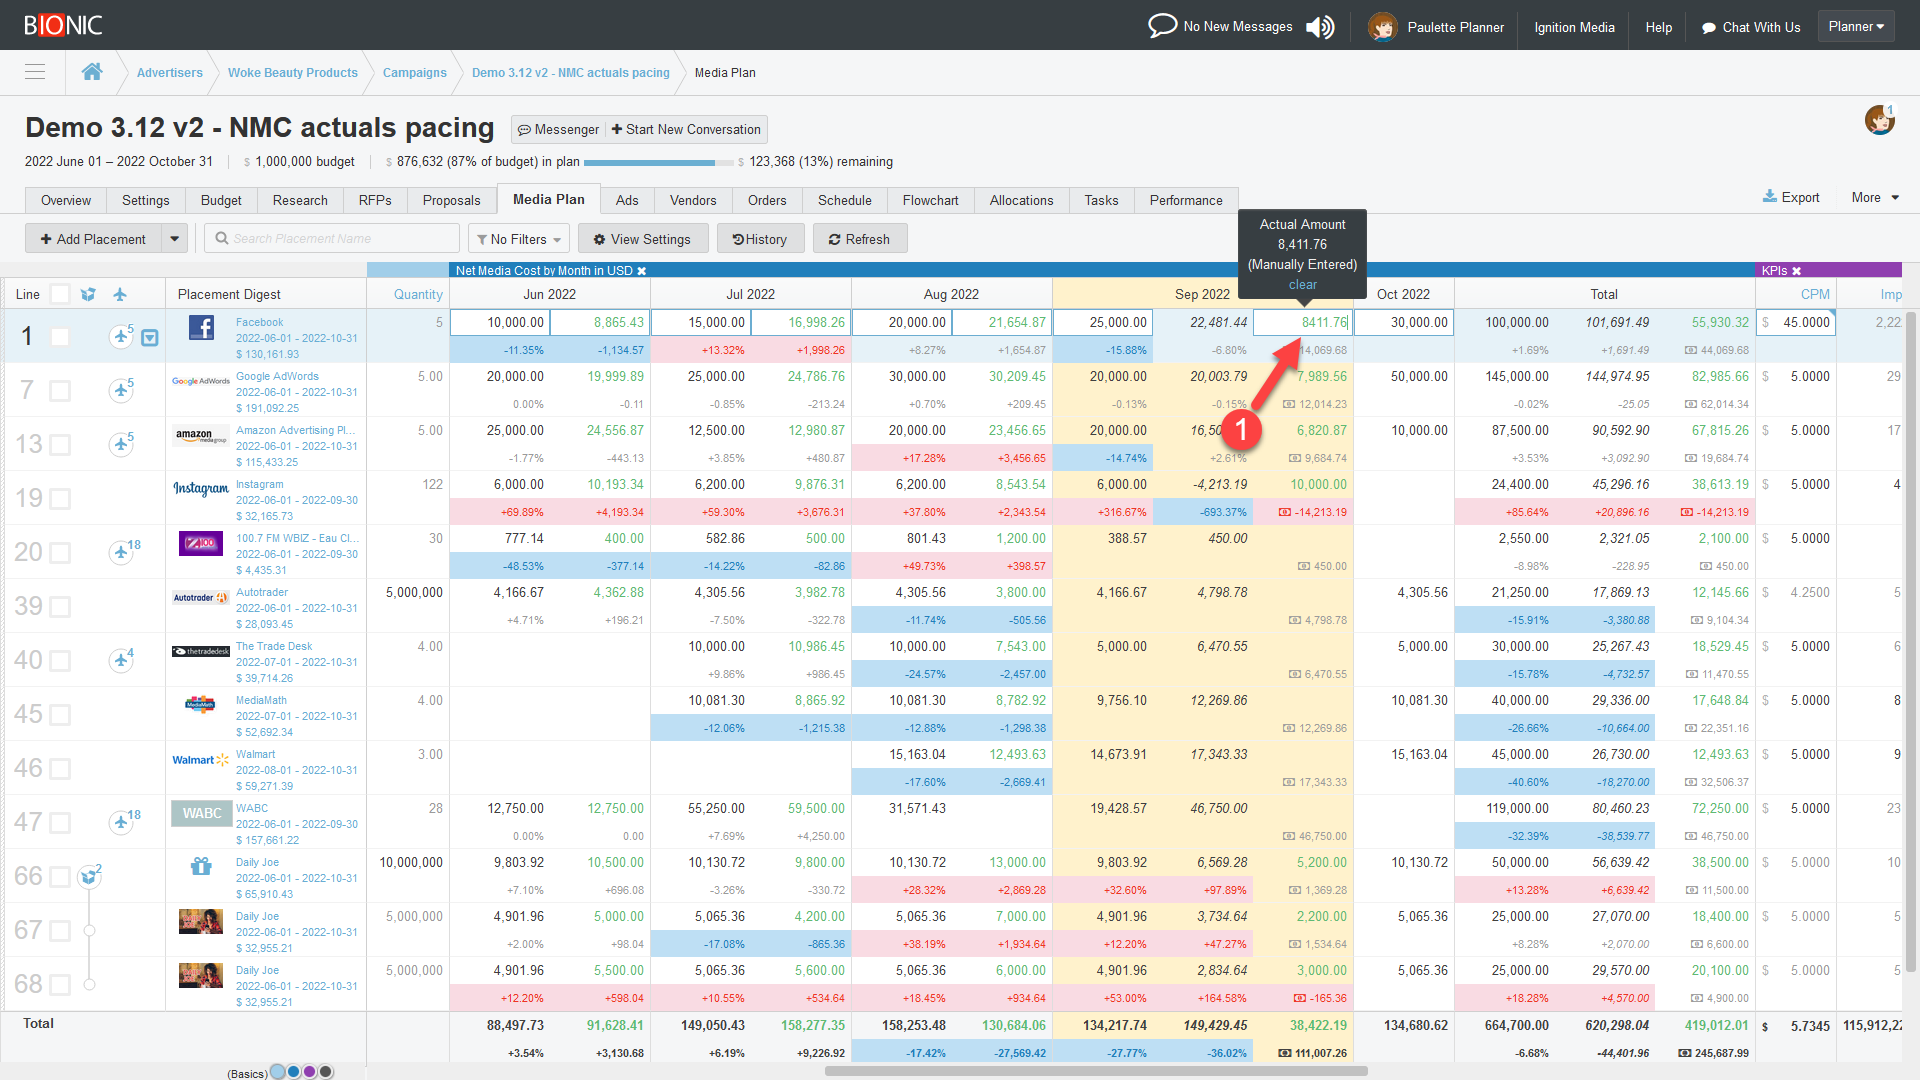This screenshot has height=1080, width=1920.
Task: Expand row menu arrow on Facebook line
Action: 149,338
